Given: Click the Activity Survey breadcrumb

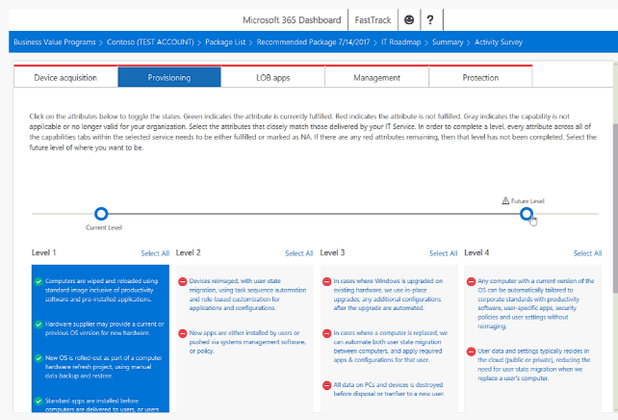Looking at the screenshot, I should tap(498, 42).
